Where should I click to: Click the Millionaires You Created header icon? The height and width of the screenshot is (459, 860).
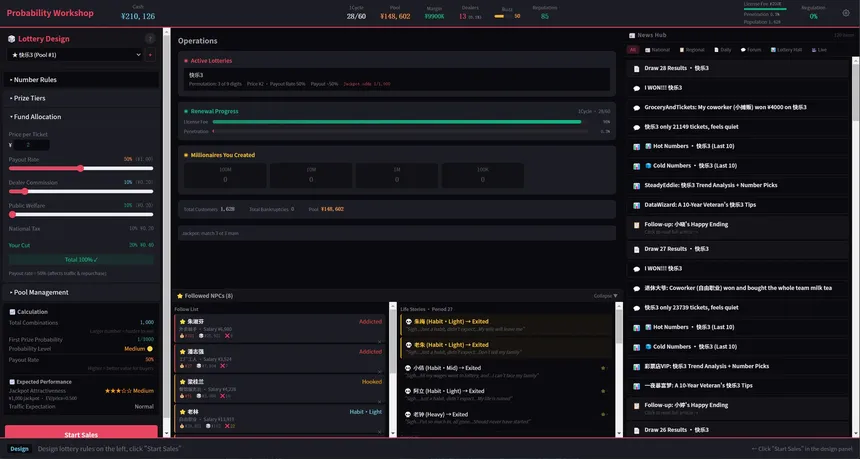186,155
